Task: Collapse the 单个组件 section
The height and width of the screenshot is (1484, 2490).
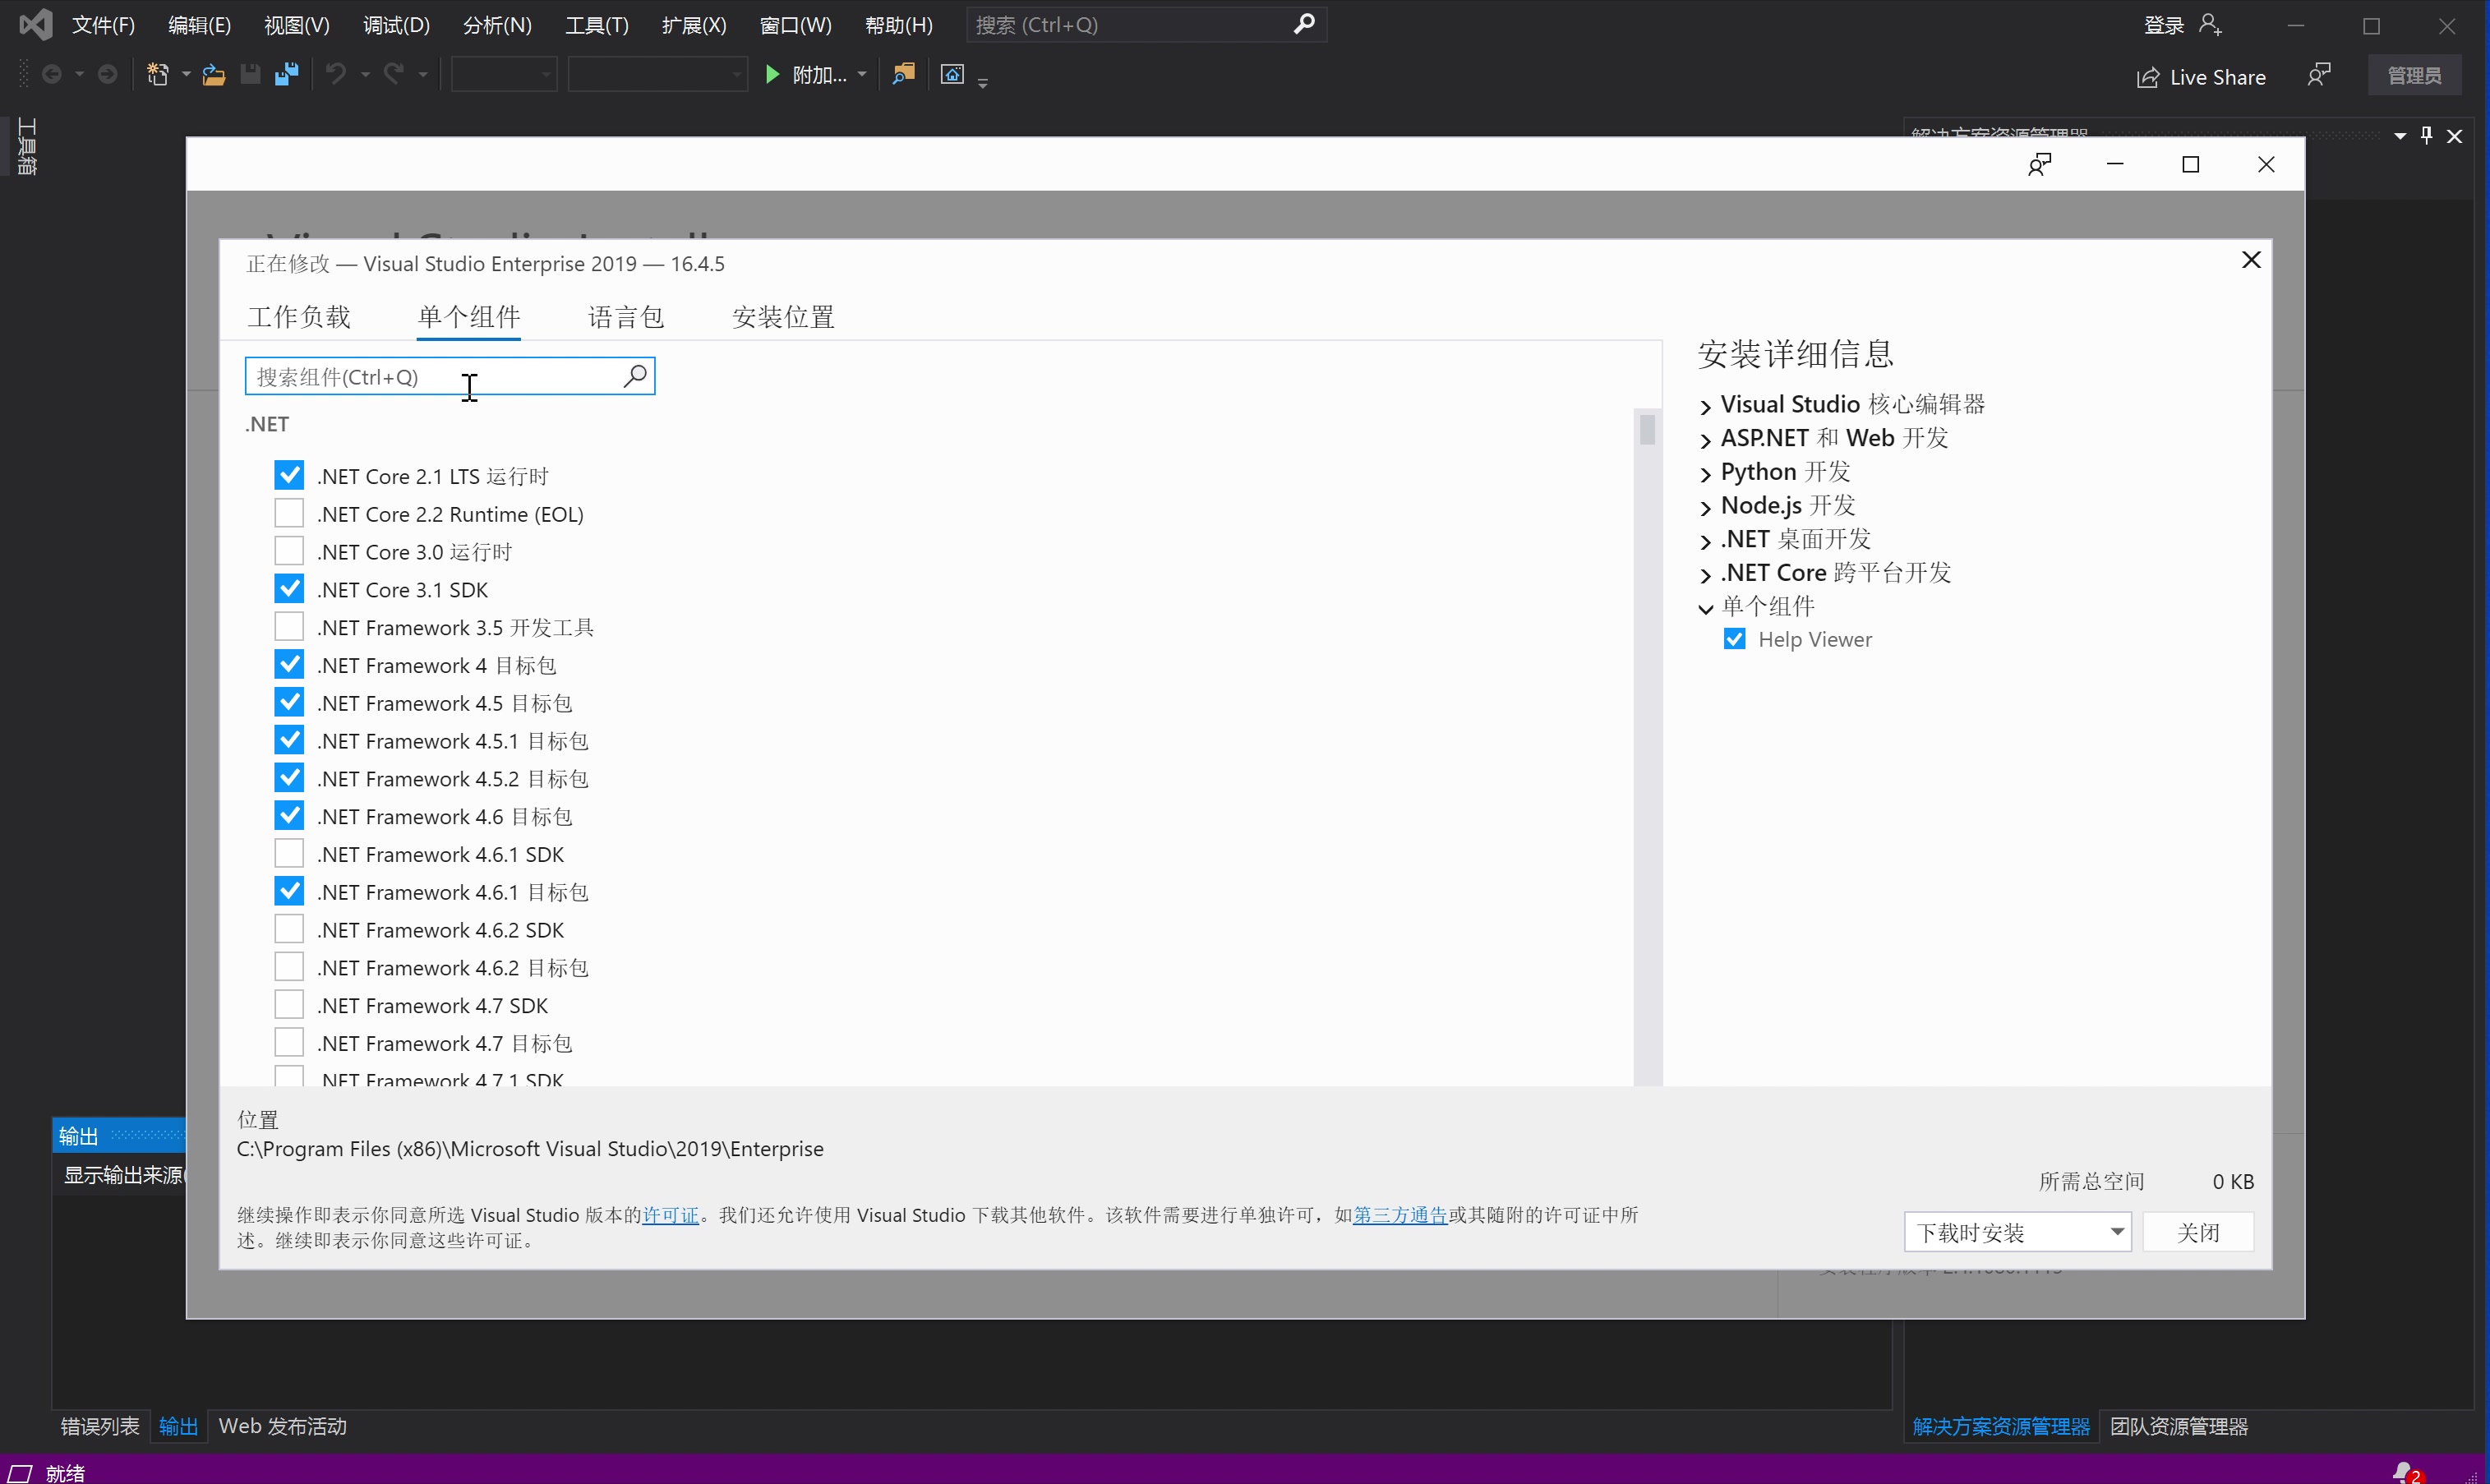Action: pyautogui.click(x=1706, y=608)
